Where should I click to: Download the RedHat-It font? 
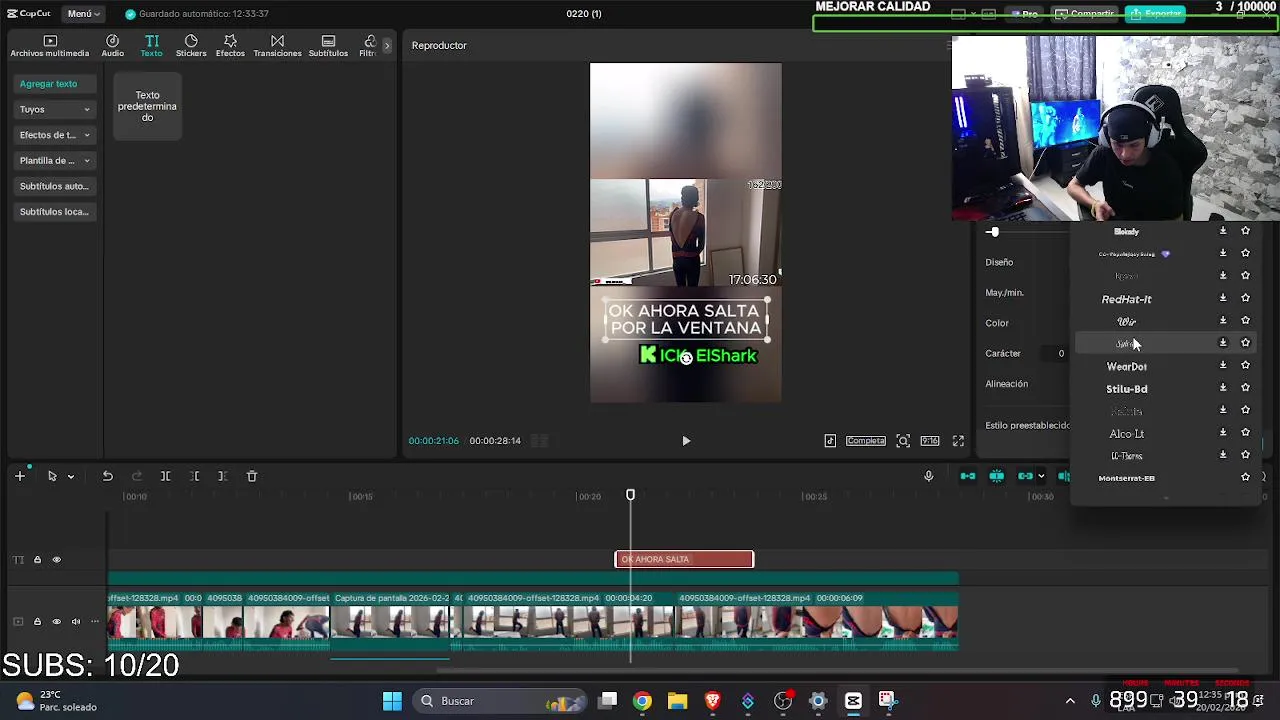pyautogui.click(x=1223, y=298)
